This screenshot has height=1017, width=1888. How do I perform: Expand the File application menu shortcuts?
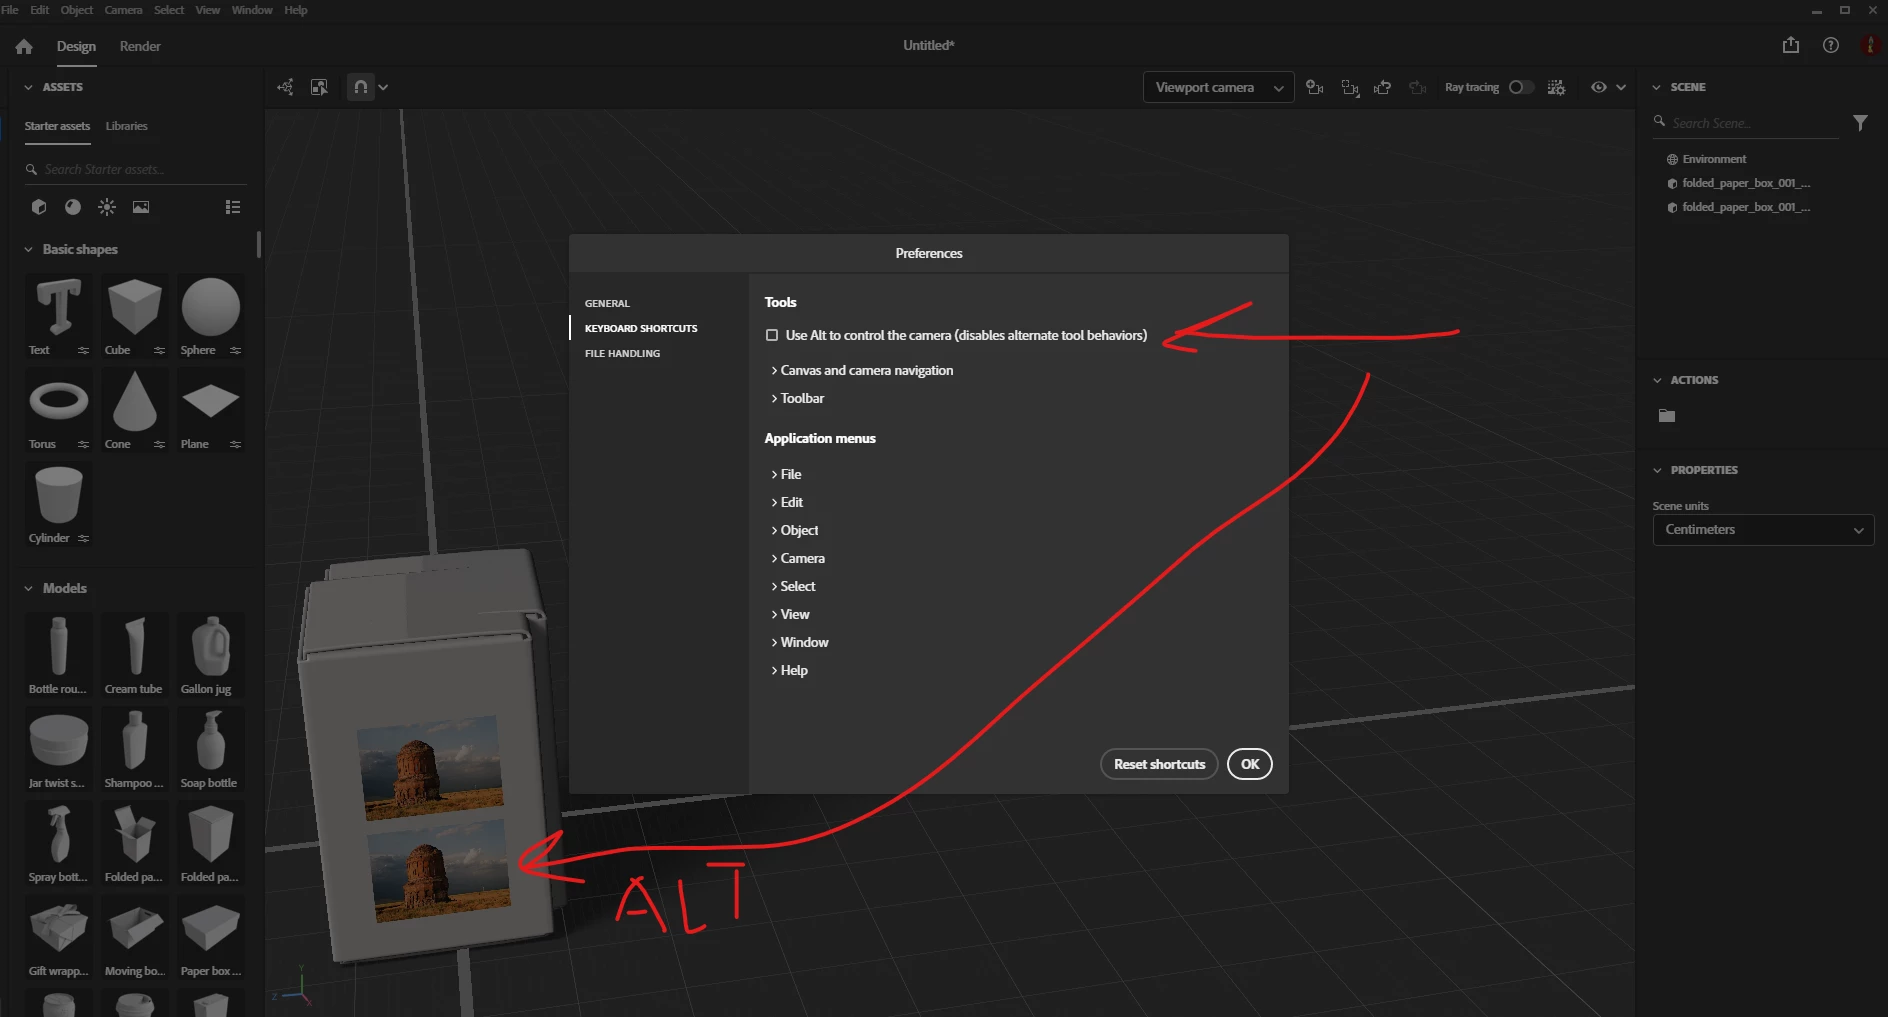(786, 474)
